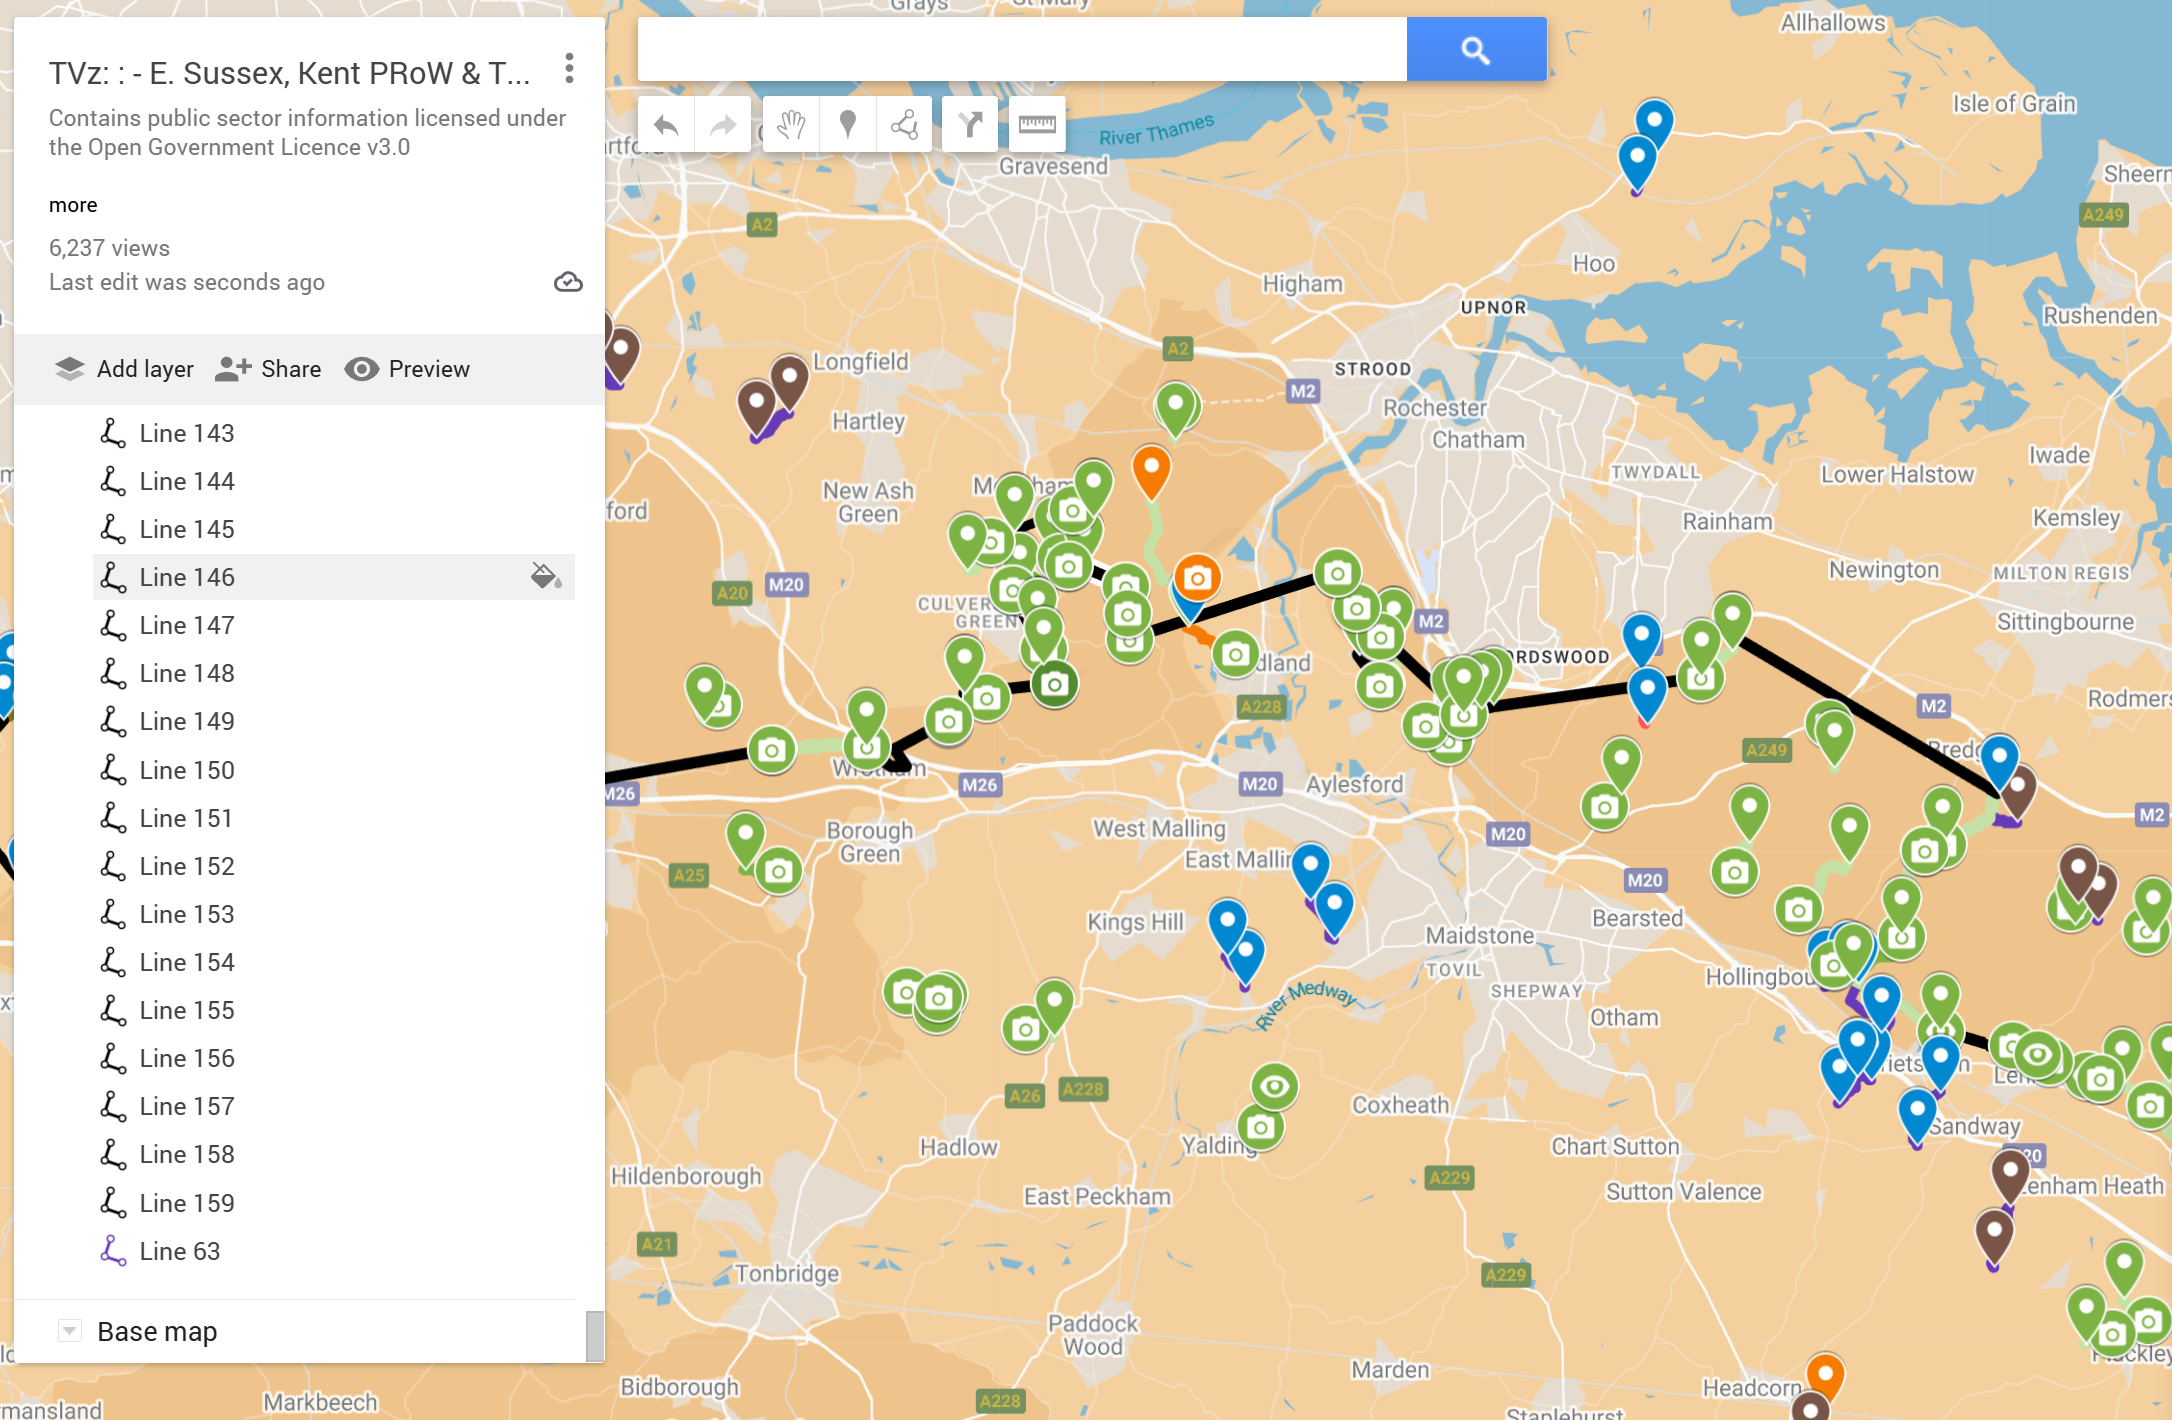Click the cloud save status icon

[x=568, y=282]
